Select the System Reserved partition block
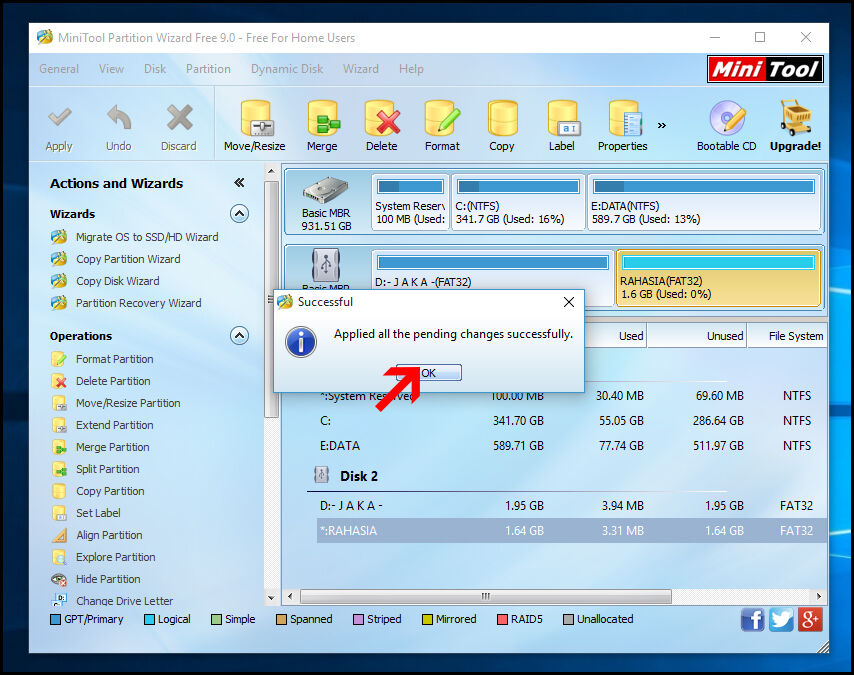The width and height of the screenshot is (854, 675). point(410,202)
